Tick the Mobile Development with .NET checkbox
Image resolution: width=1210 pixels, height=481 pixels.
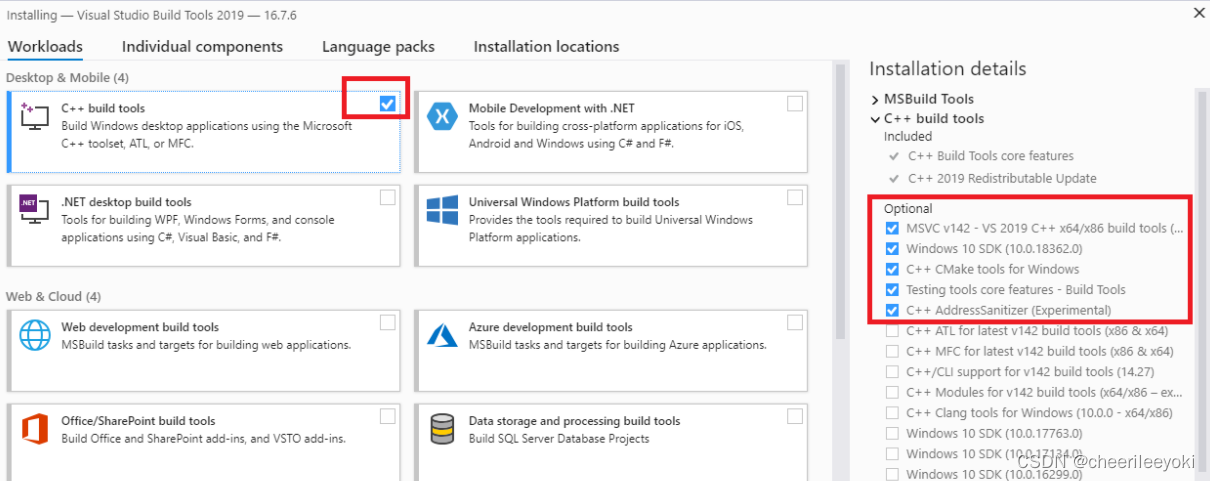(794, 103)
